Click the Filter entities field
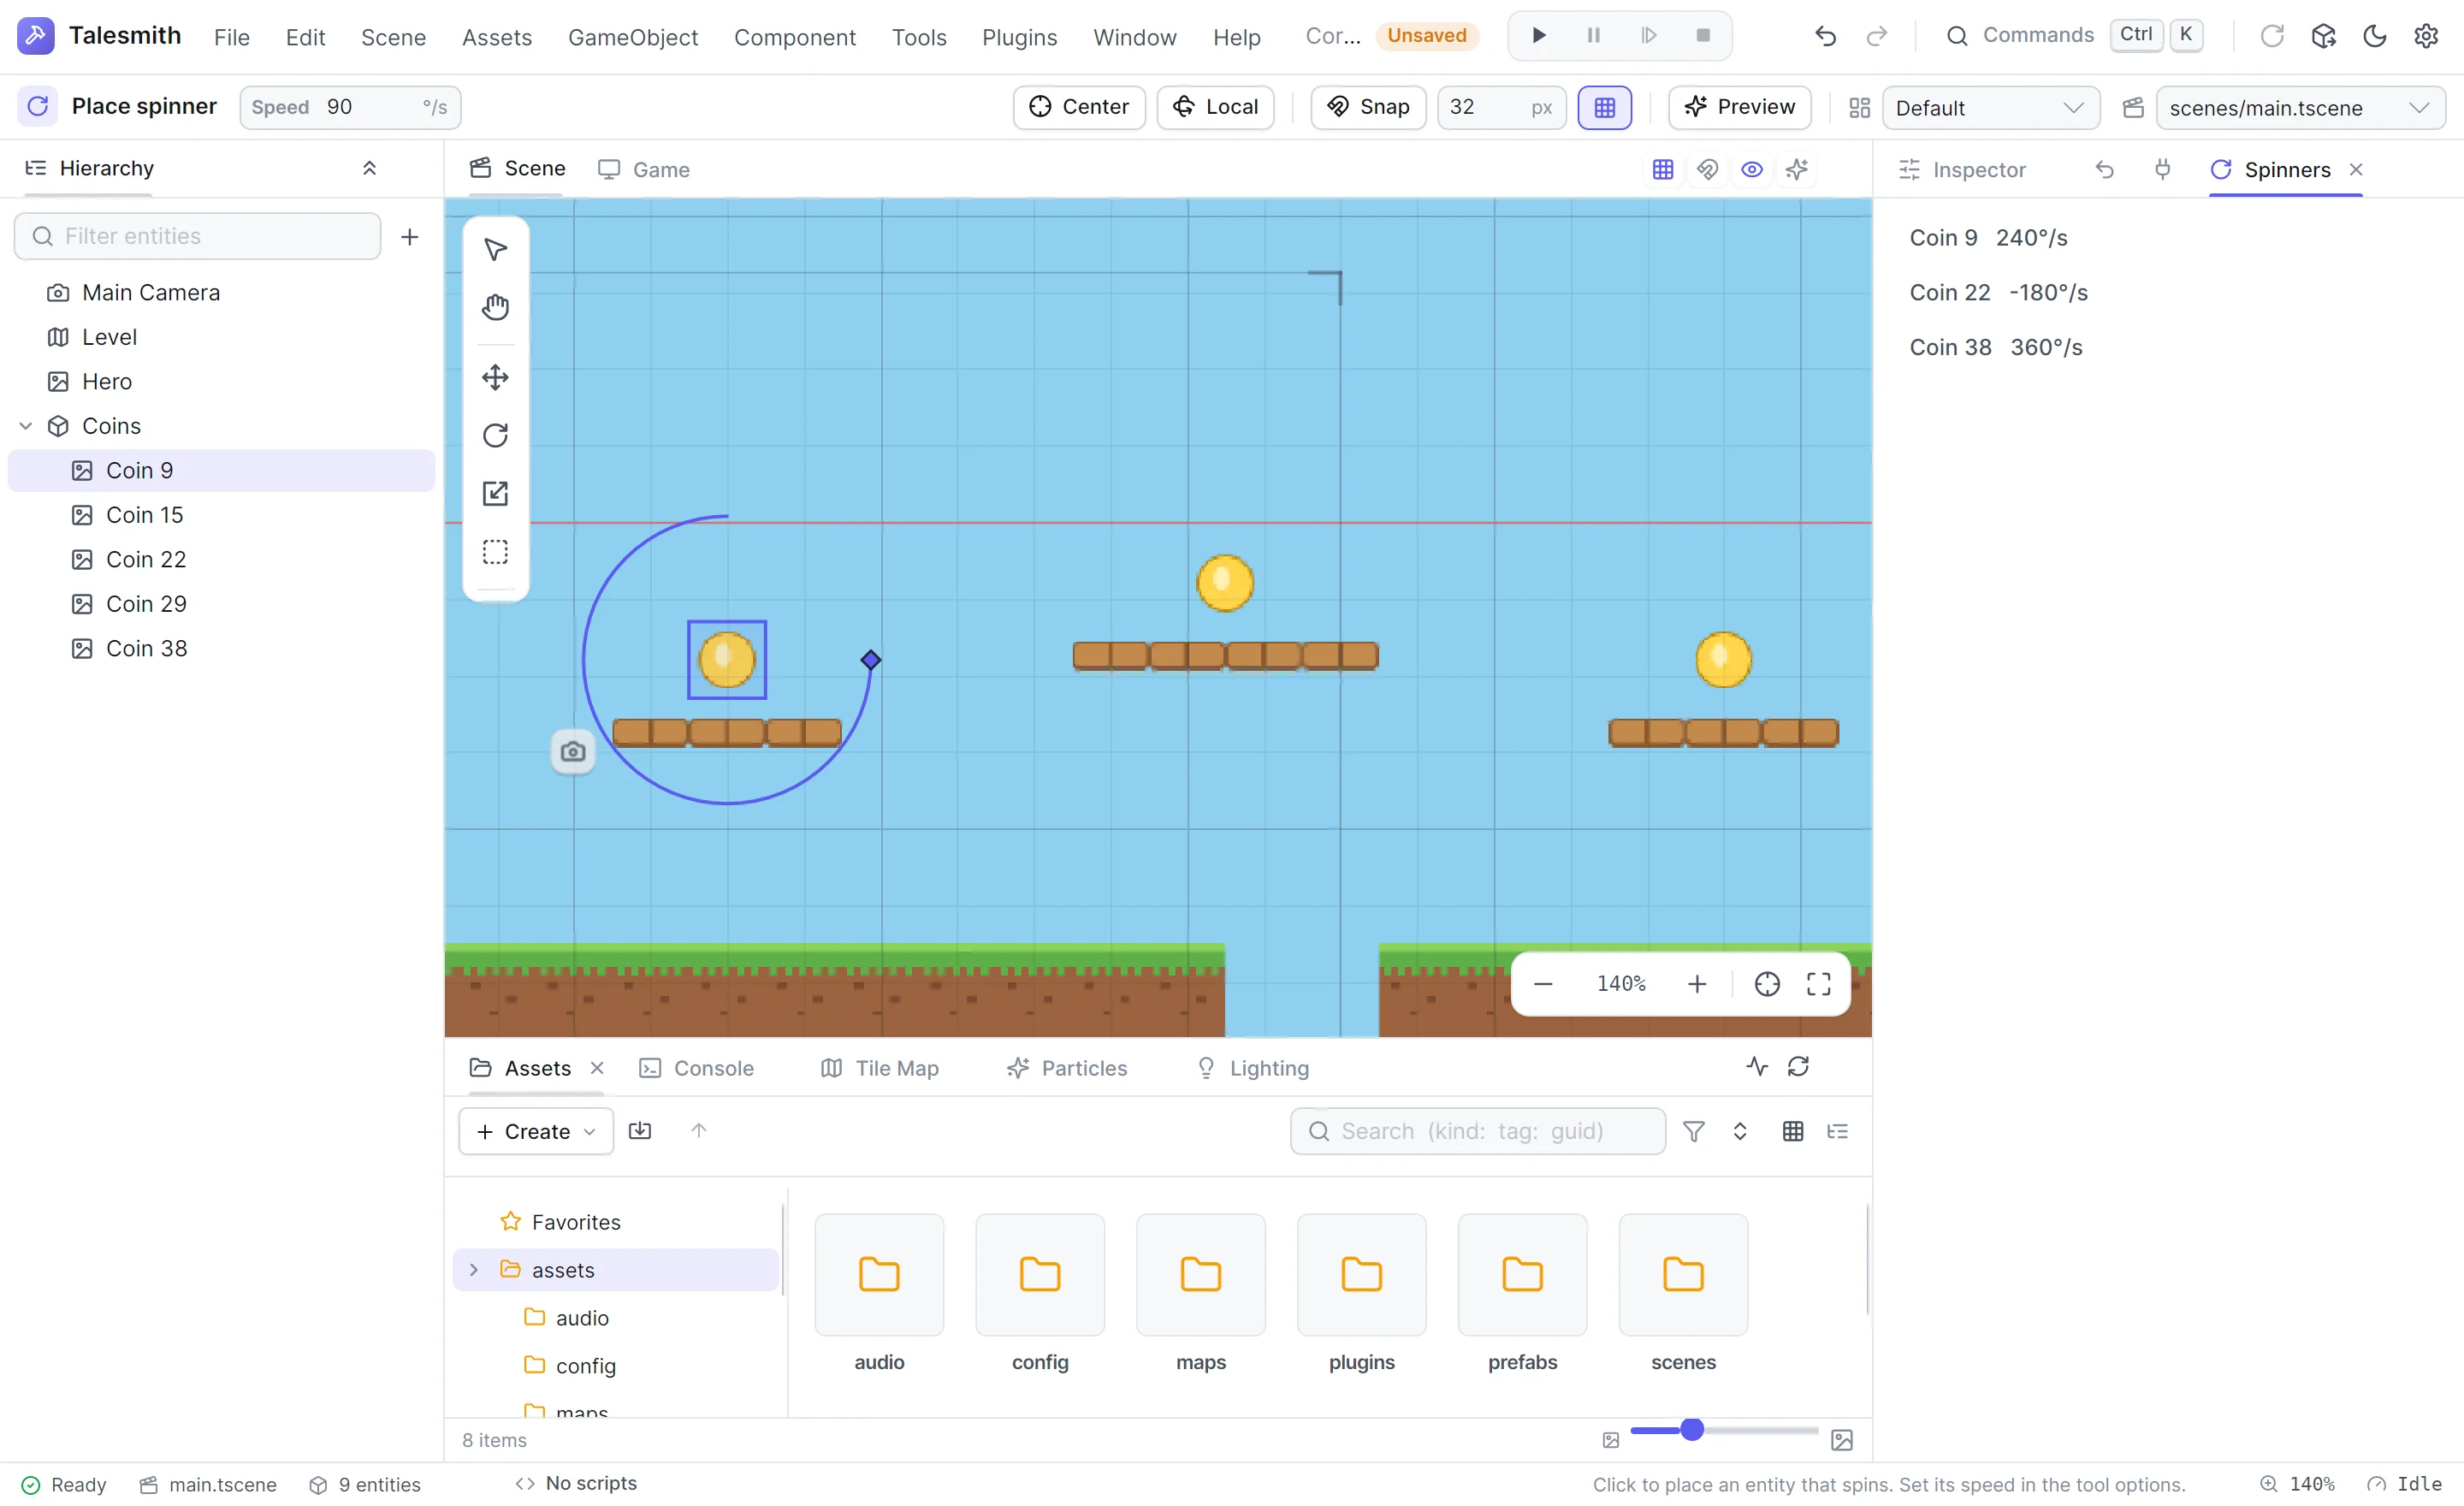 pos(197,236)
